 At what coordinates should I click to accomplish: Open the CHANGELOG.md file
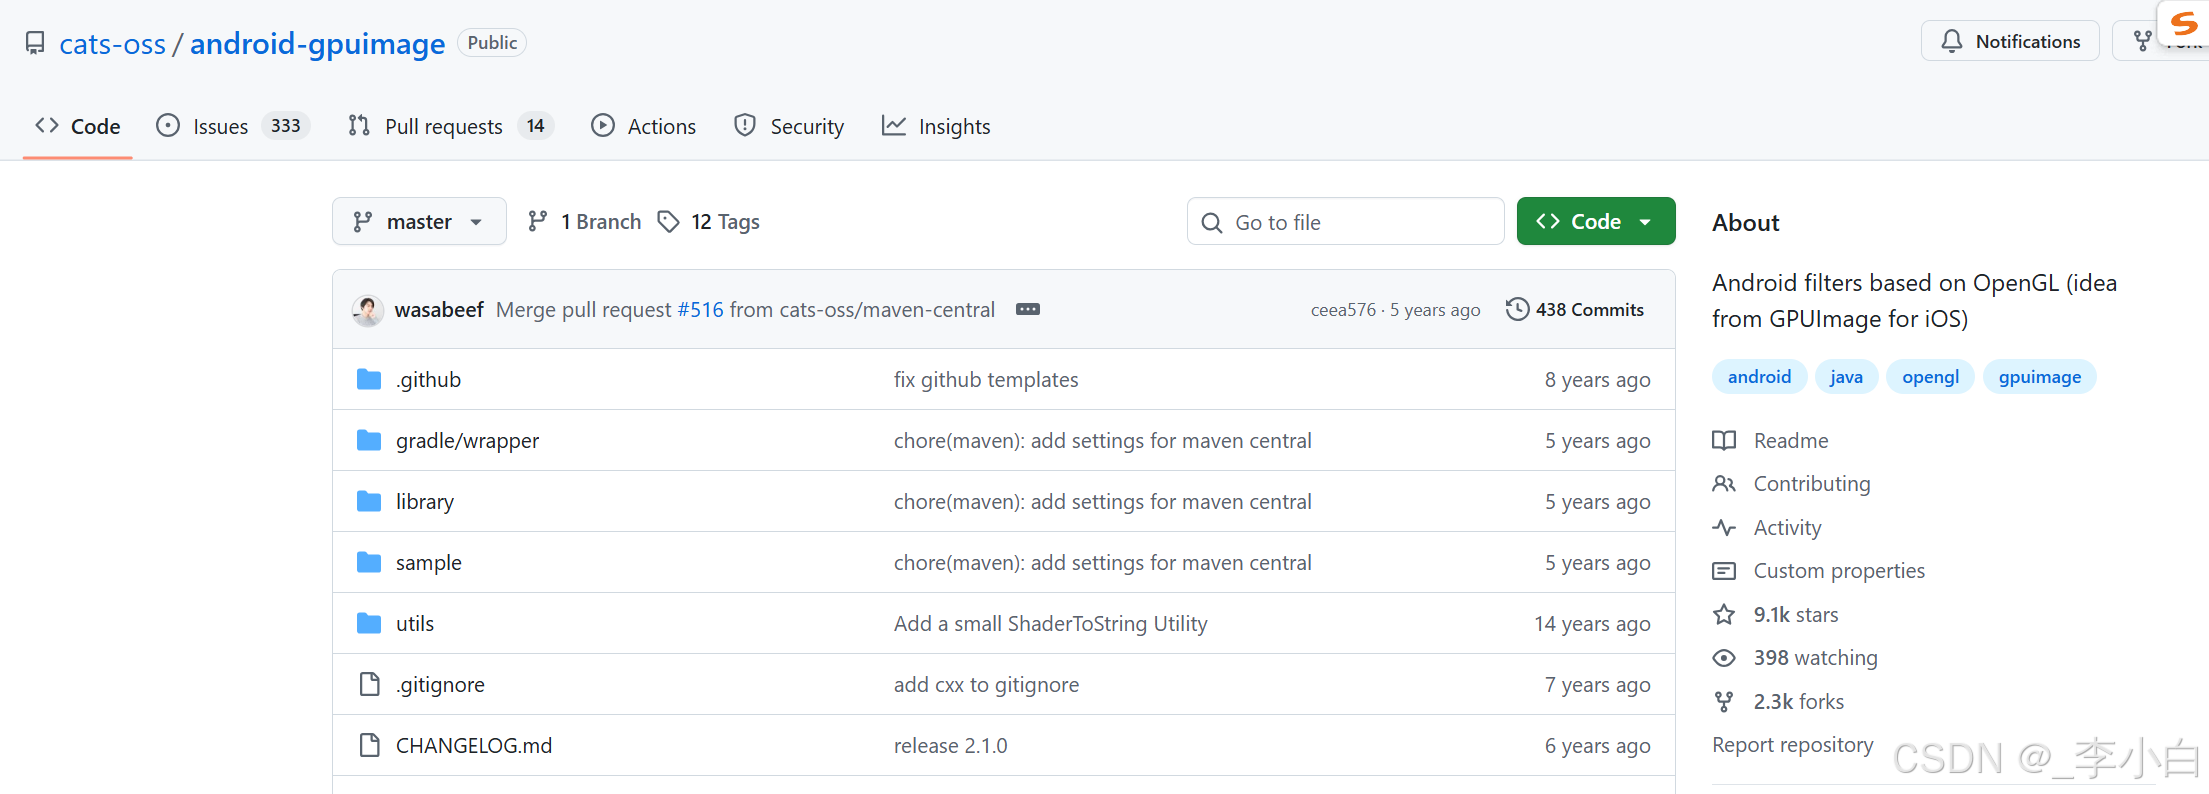tap(474, 746)
